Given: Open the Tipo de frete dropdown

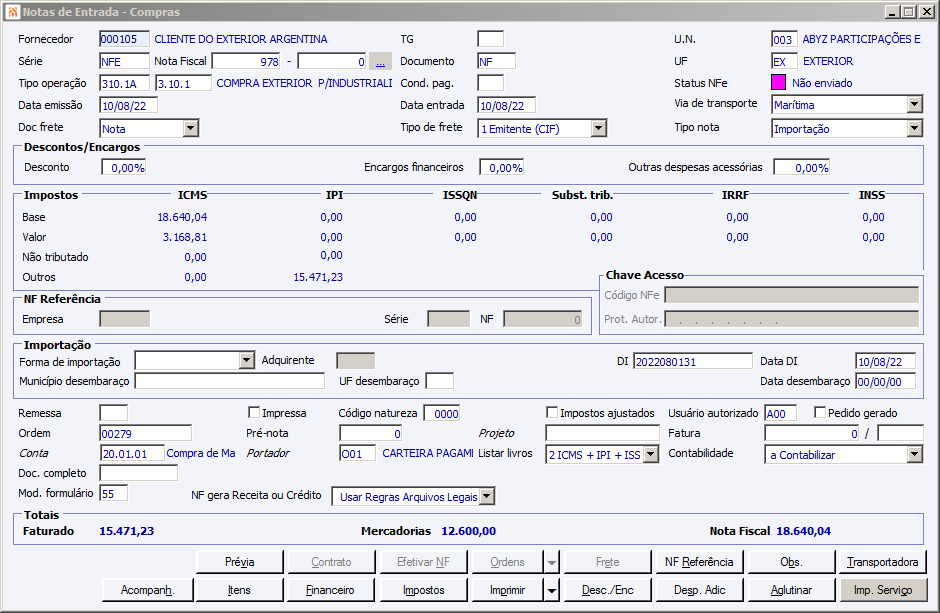Looking at the screenshot, I should [x=598, y=128].
